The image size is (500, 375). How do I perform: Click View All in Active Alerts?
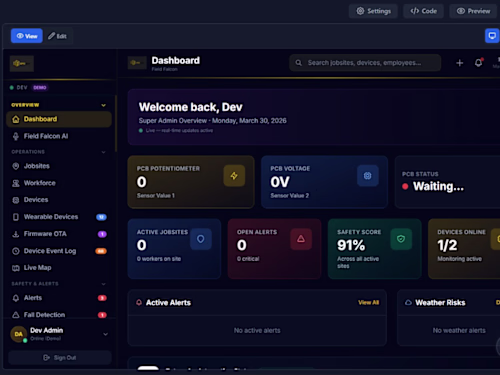(x=368, y=303)
